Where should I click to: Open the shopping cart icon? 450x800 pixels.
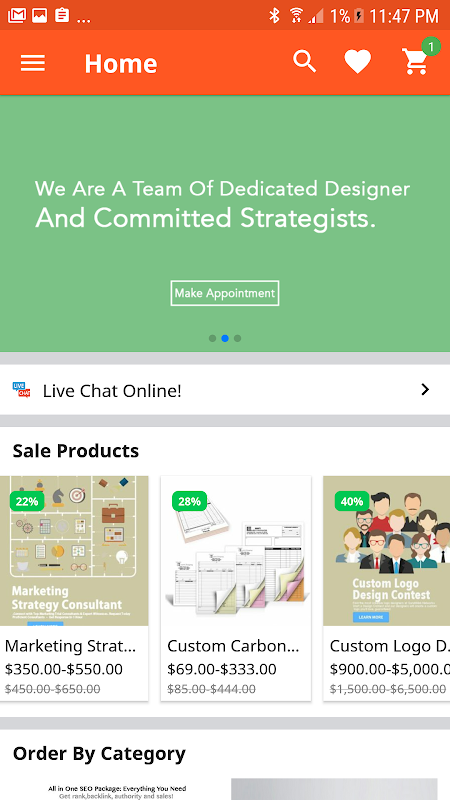coord(416,61)
